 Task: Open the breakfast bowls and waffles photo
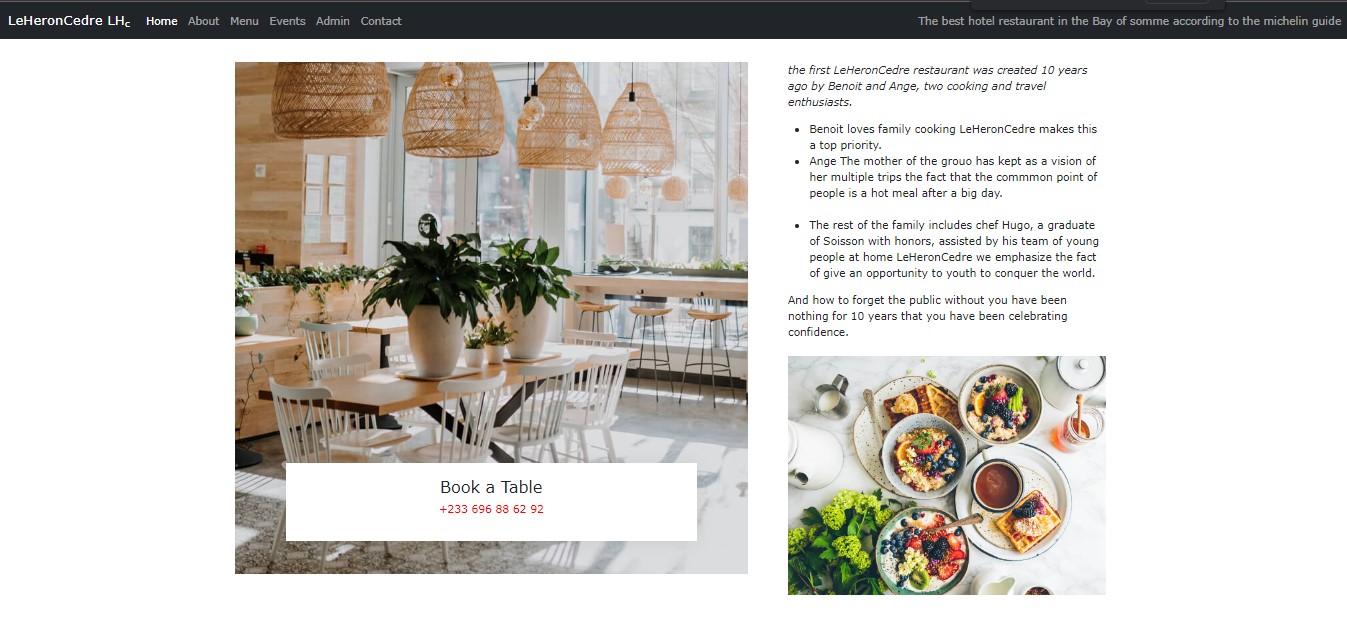pyautogui.click(x=947, y=476)
